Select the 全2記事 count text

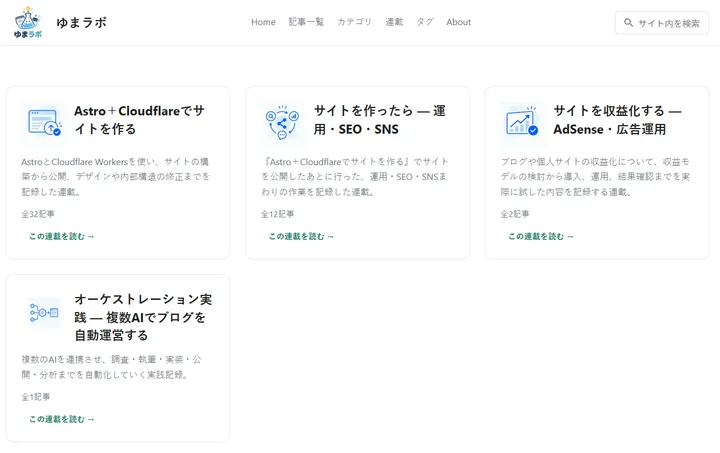pyautogui.click(x=515, y=214)
